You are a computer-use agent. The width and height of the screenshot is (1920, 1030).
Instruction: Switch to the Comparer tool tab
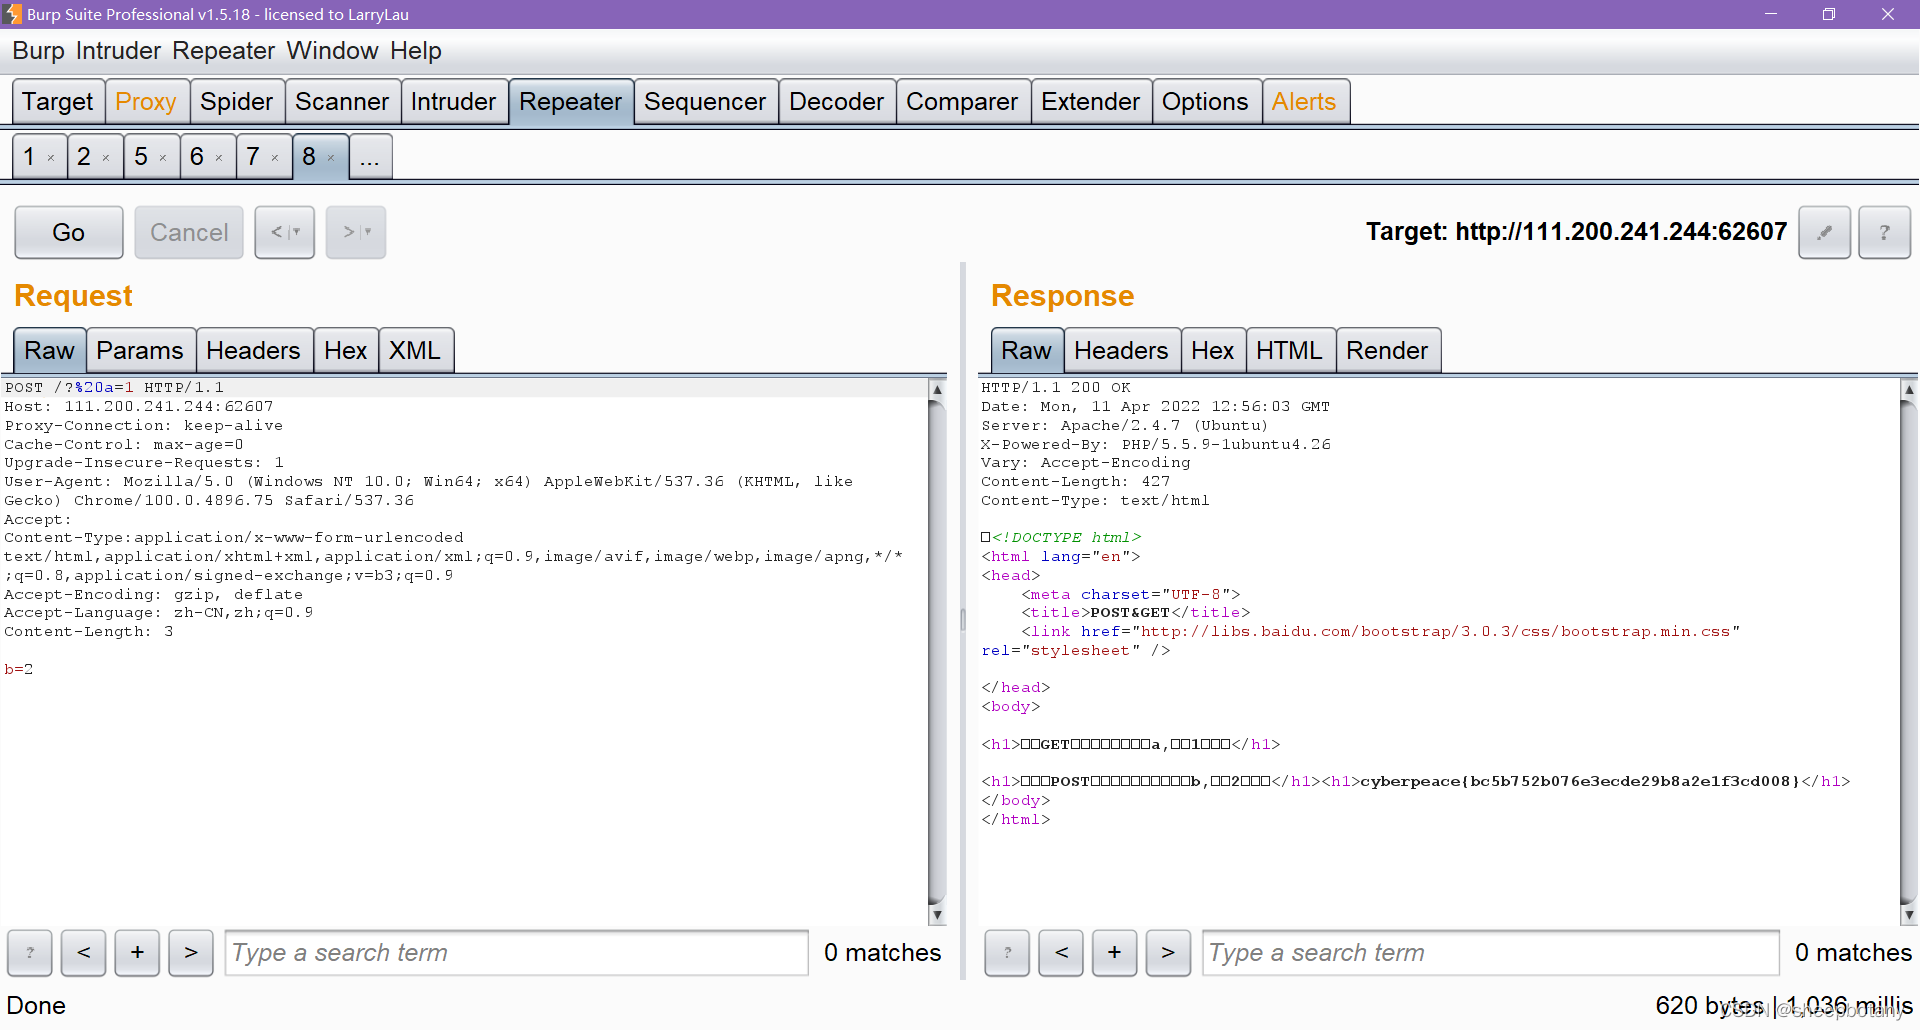pyautogui.click(x=962, y=102)
